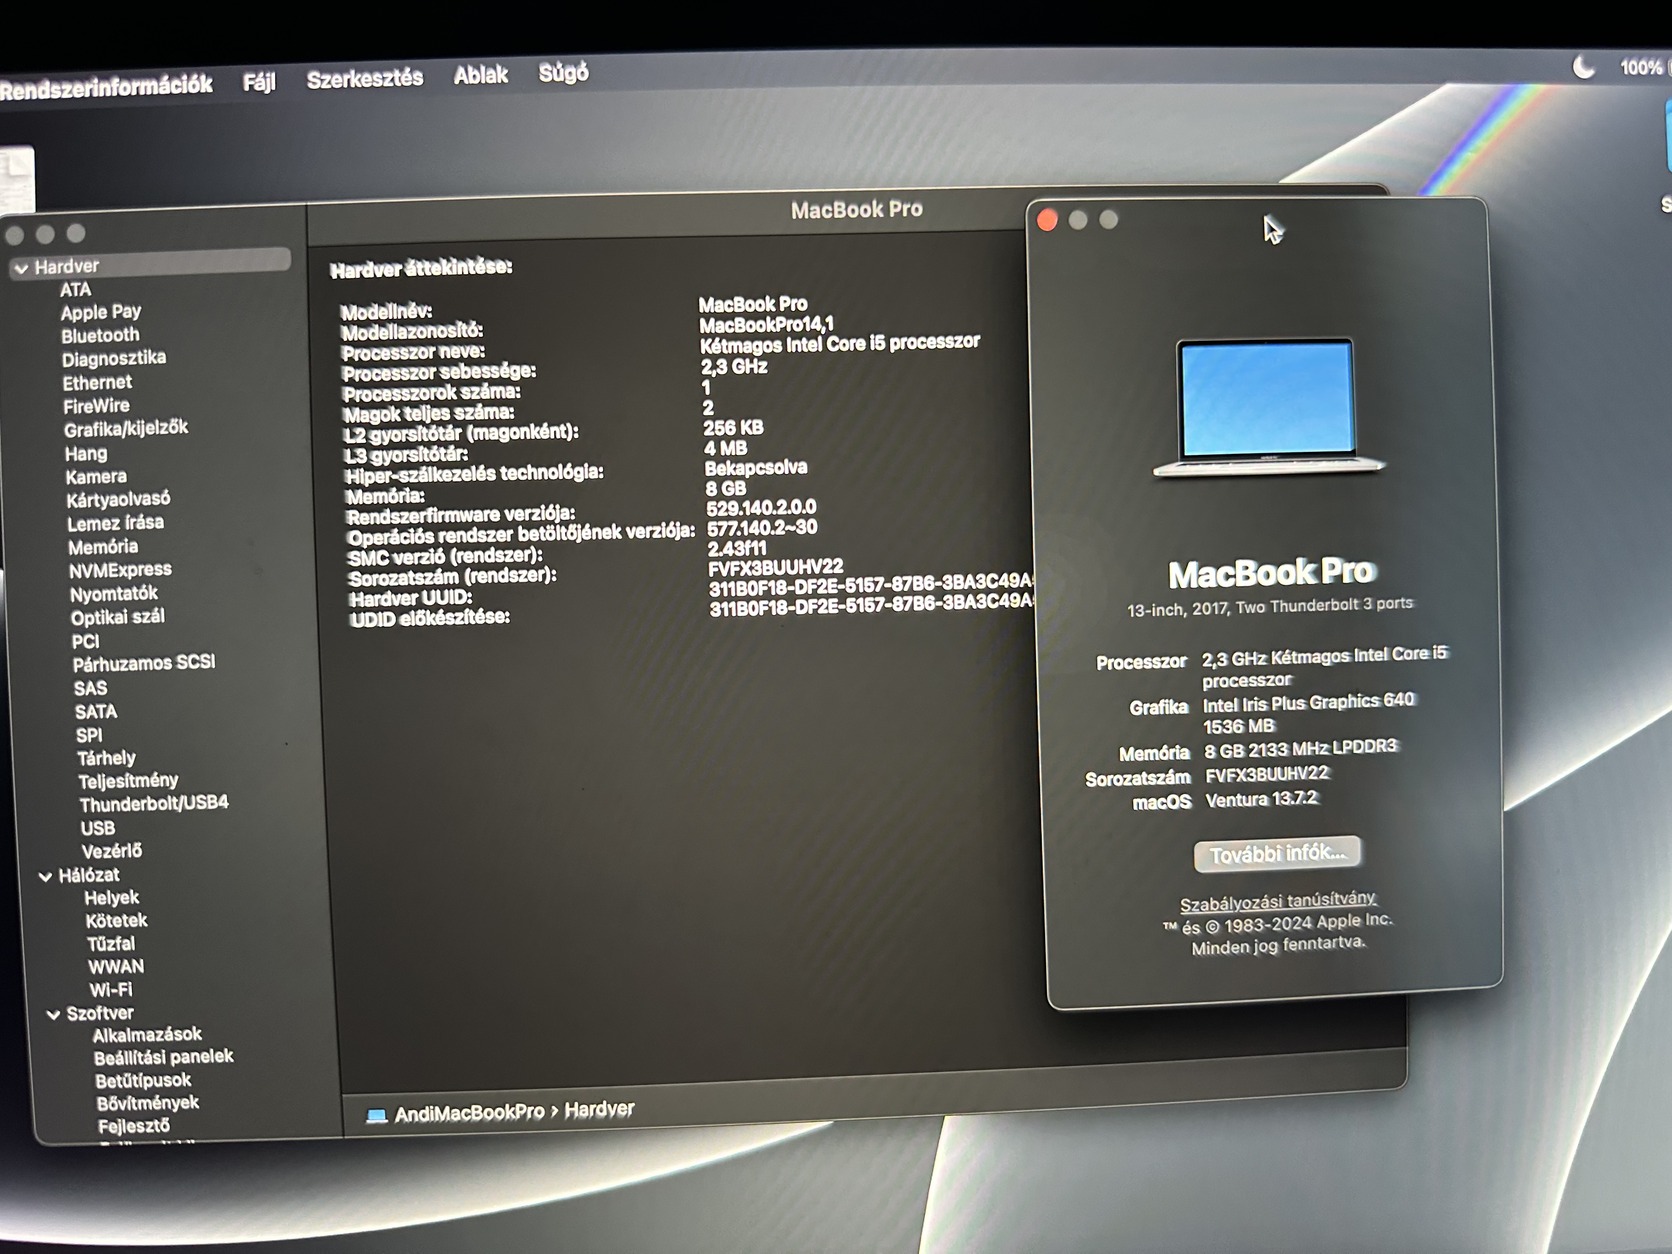Image resolution: width=1672 pixels, height=1254 pixels.
Task: Select SAS in the sidebar
Action: (90, 689)
